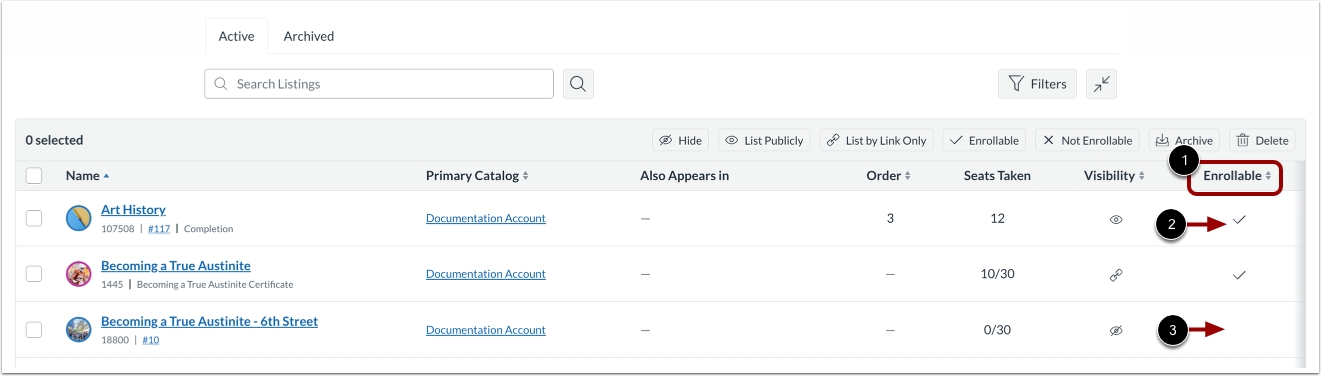Image resolution: width=1321 pixels, height=376 pixels.
Task: Click the 10/30 seats taken value
Action: pos(997,274)
